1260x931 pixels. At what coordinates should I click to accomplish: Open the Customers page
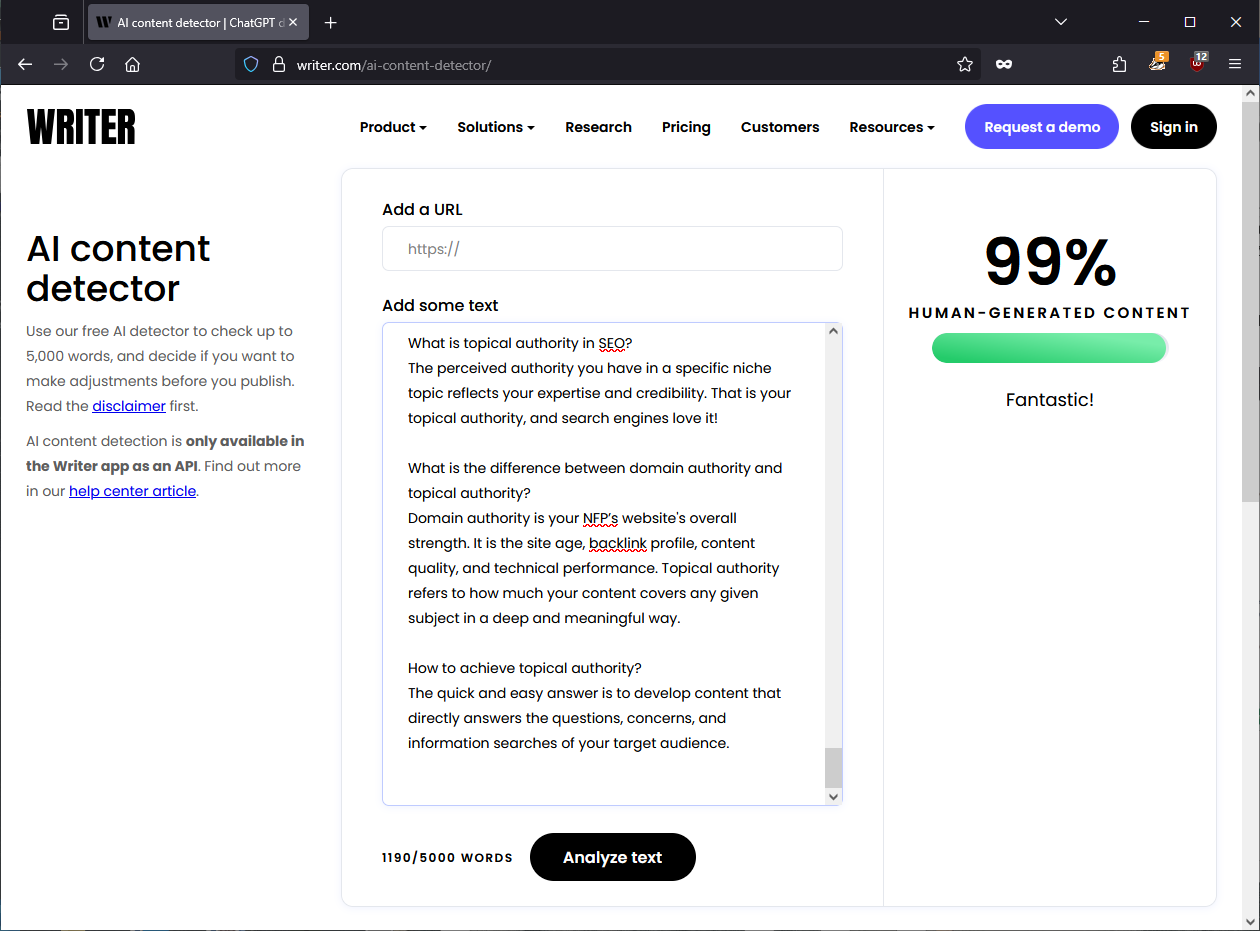click(780, 127)
